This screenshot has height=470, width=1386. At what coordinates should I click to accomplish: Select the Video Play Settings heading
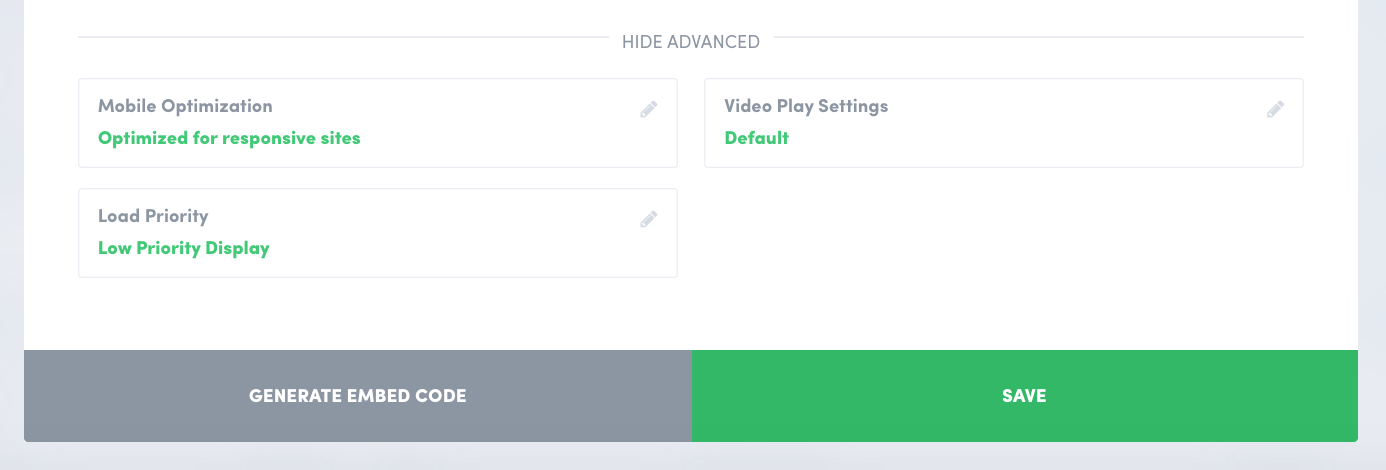[x=806, y=106]
